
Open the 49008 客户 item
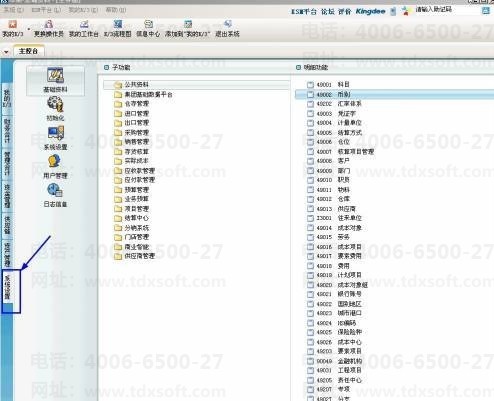coord(328,161)
